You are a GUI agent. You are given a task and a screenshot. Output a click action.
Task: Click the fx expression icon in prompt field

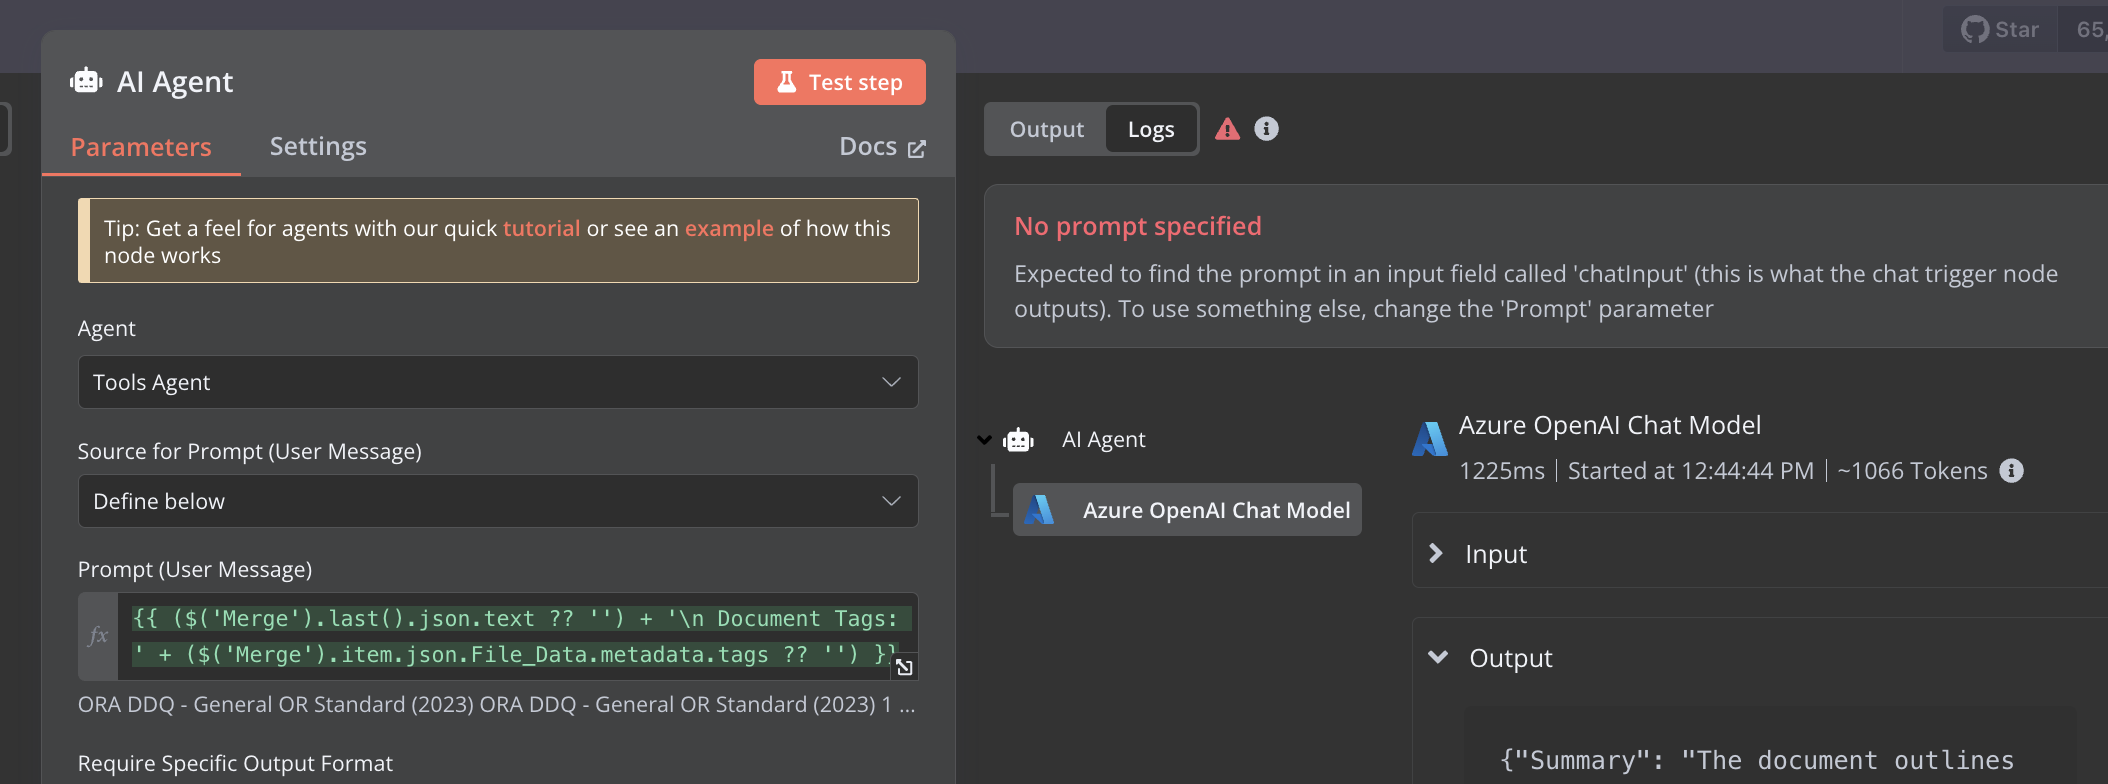[98, 636]
